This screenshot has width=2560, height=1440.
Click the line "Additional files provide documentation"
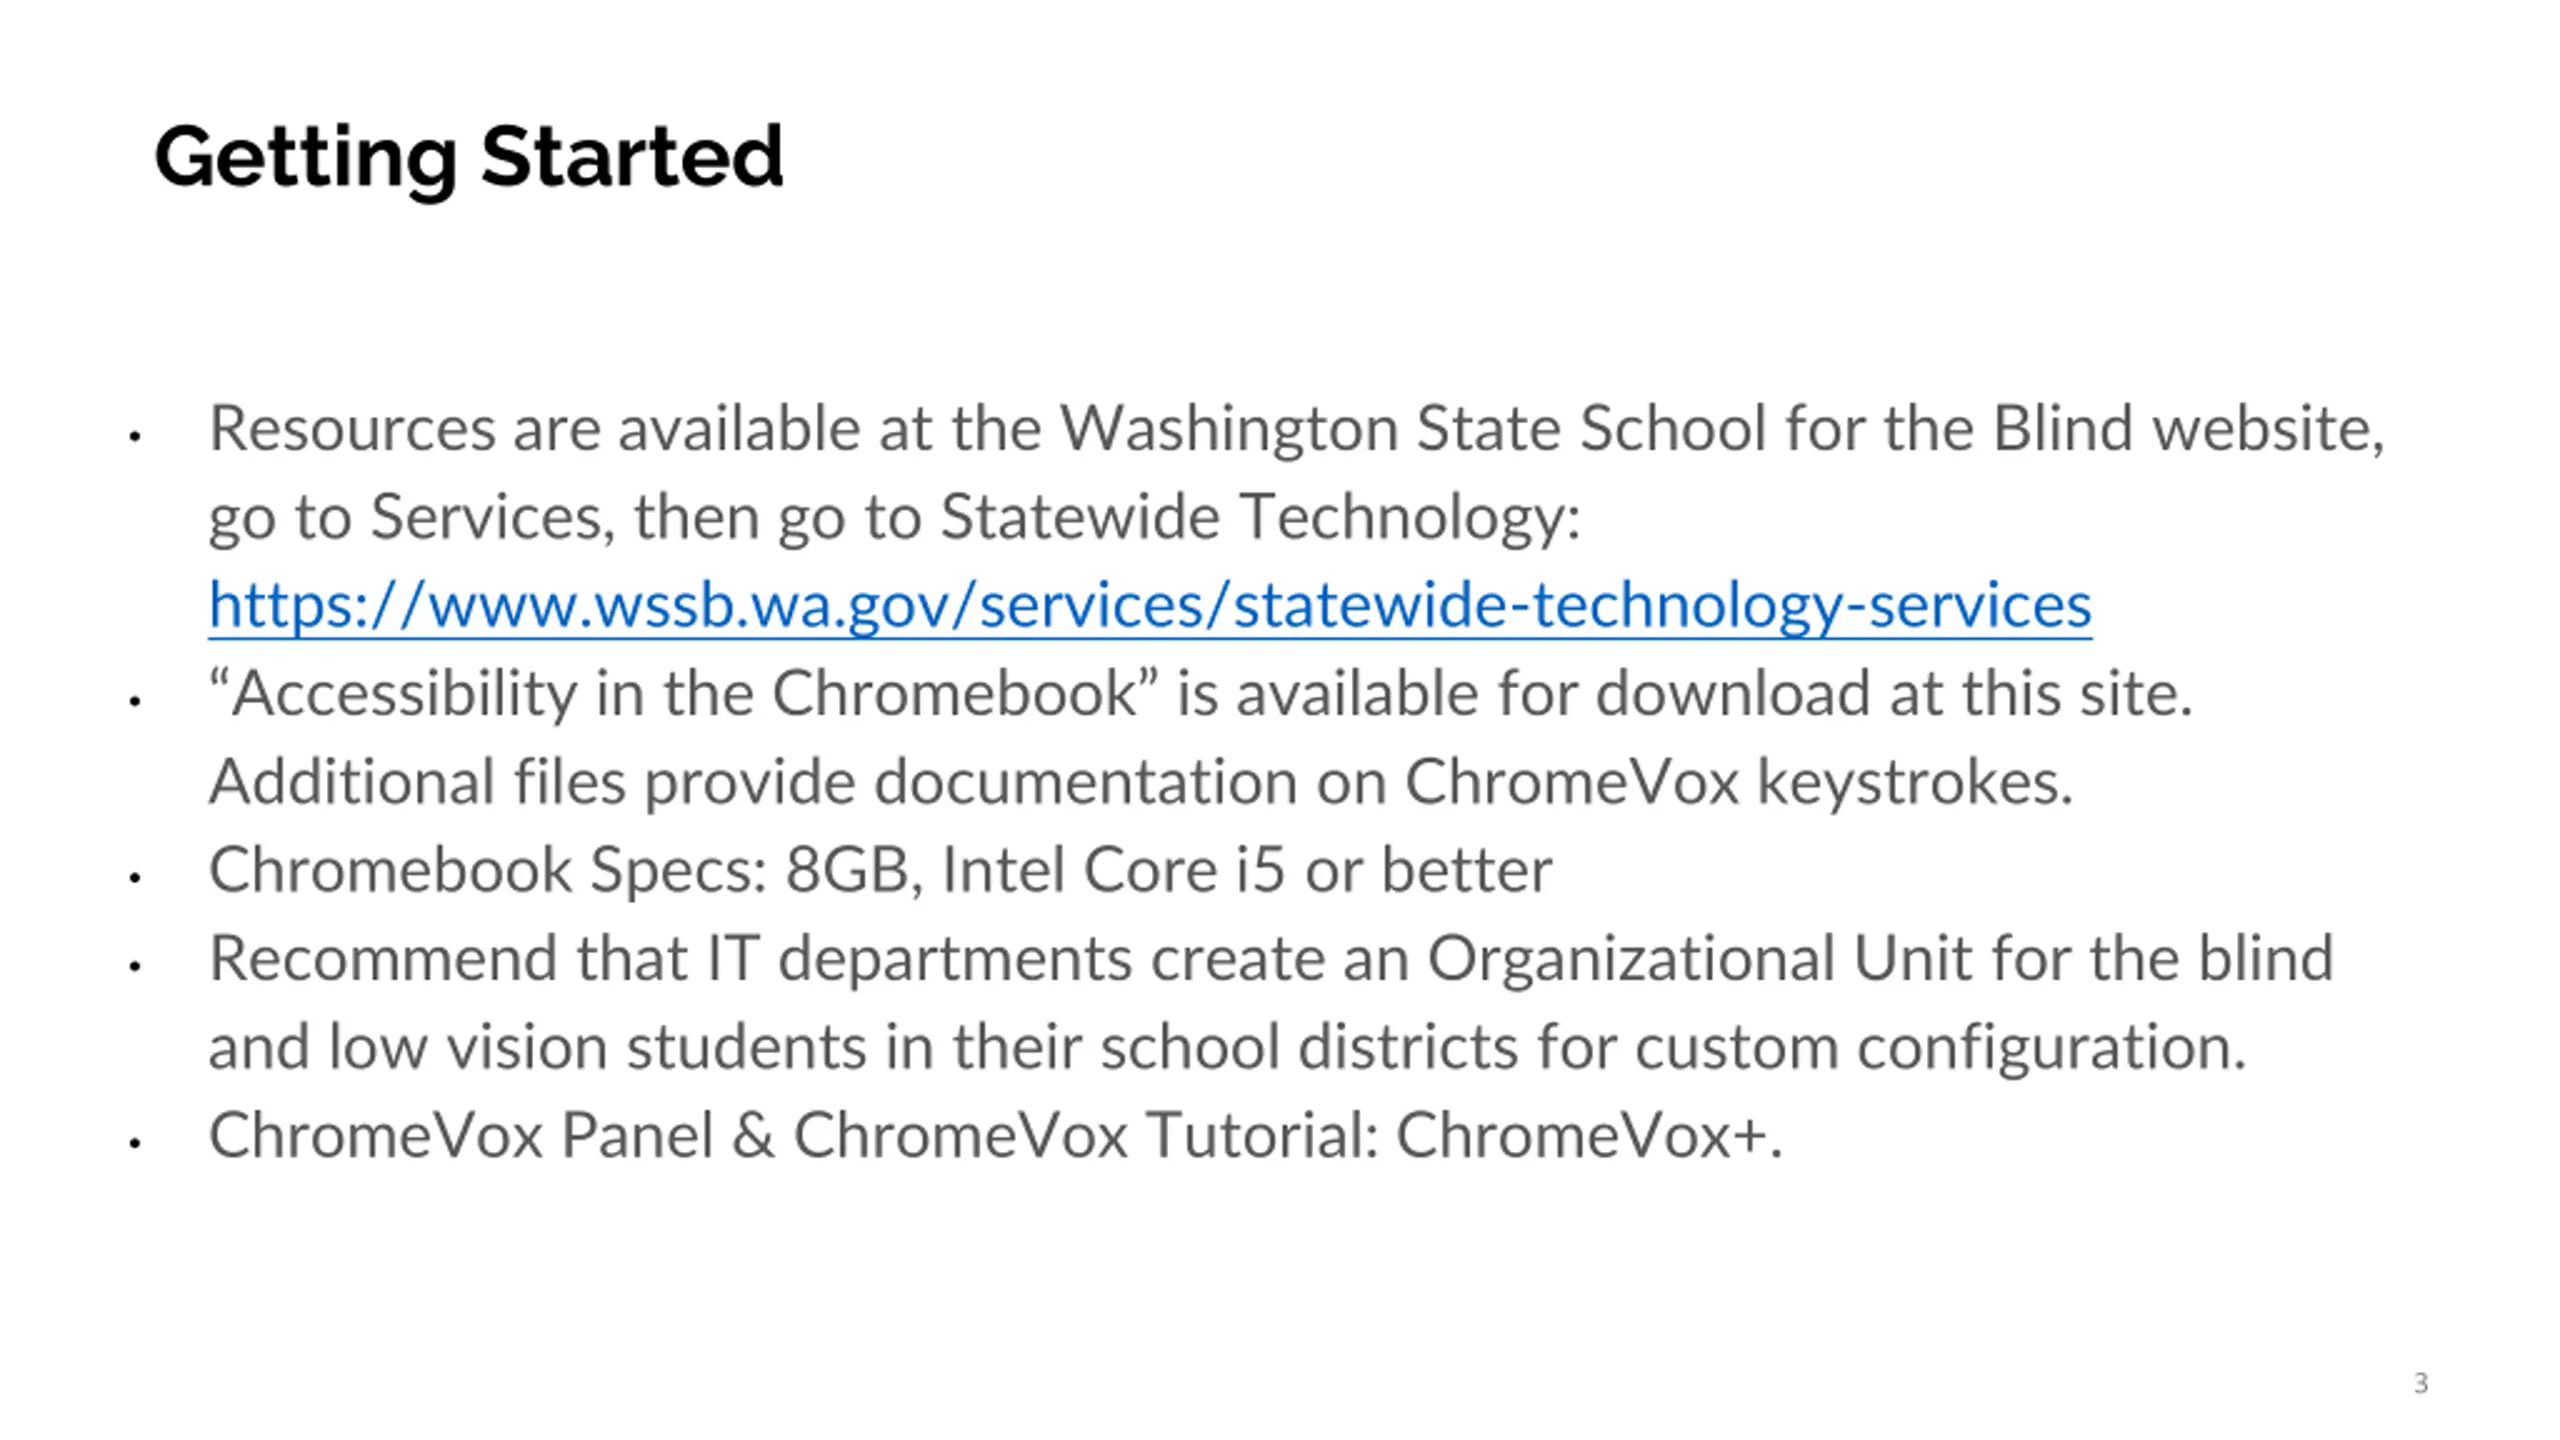coord(1141,782)
